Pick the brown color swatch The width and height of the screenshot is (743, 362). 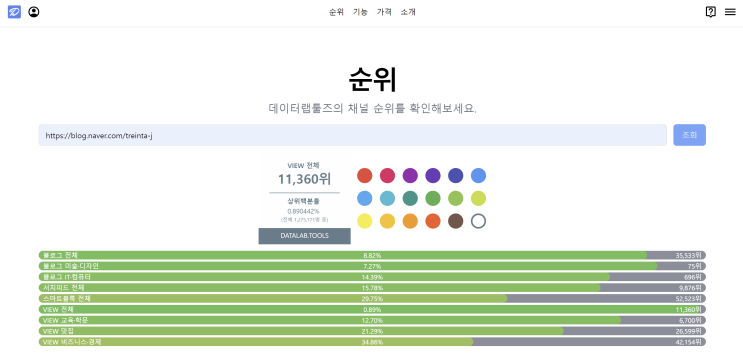(x=455, y=221)
